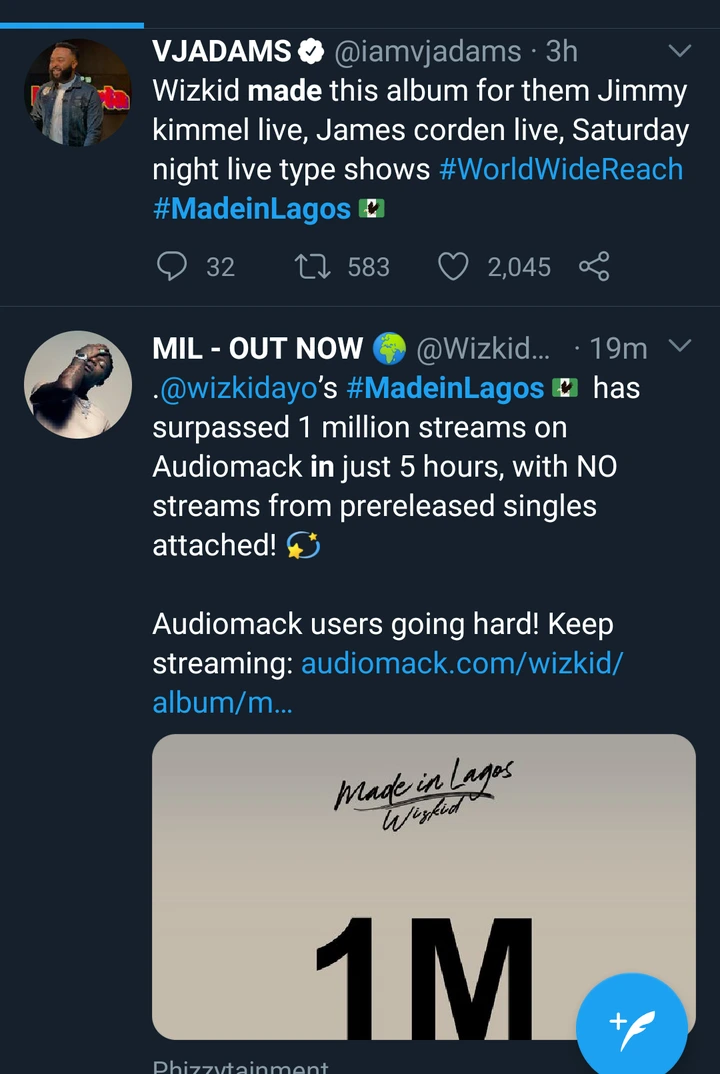This screenshot has width=720, height=1074.
Task: Tap the blue tab indicator bar at top
Action: pyautogui.click(x=72, y=24)
